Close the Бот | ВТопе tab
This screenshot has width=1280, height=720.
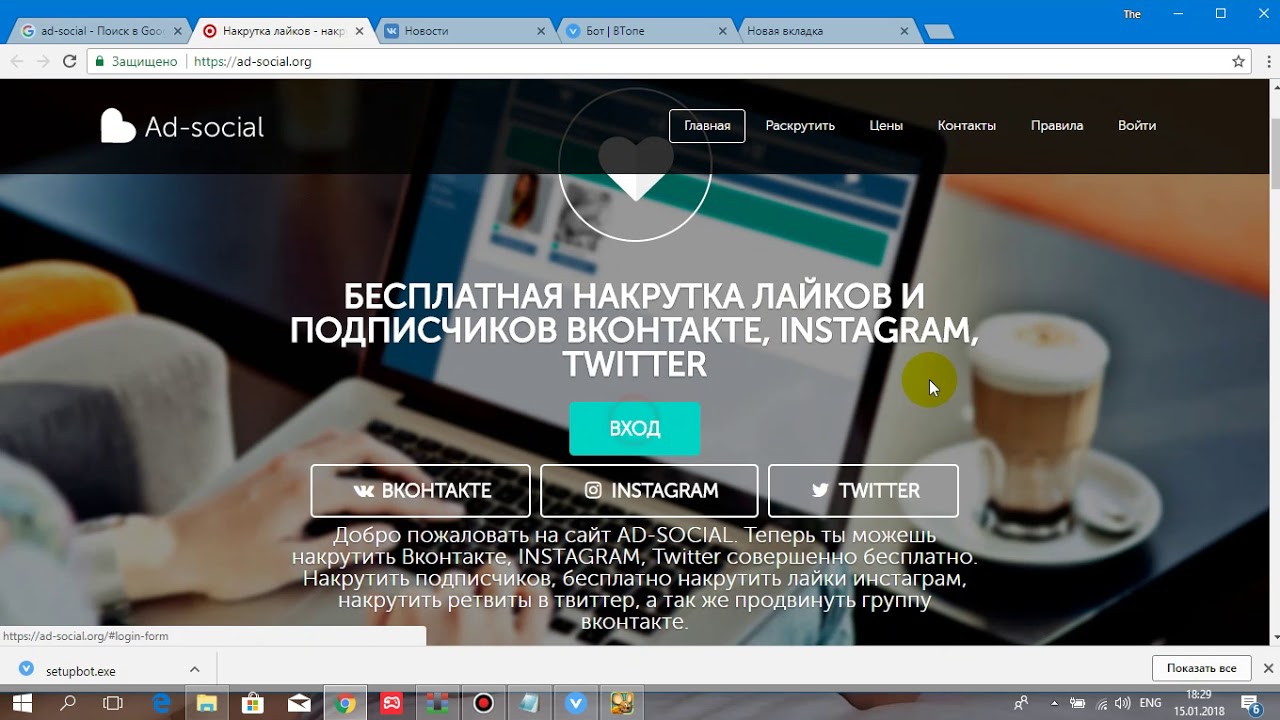coord(723,31)
